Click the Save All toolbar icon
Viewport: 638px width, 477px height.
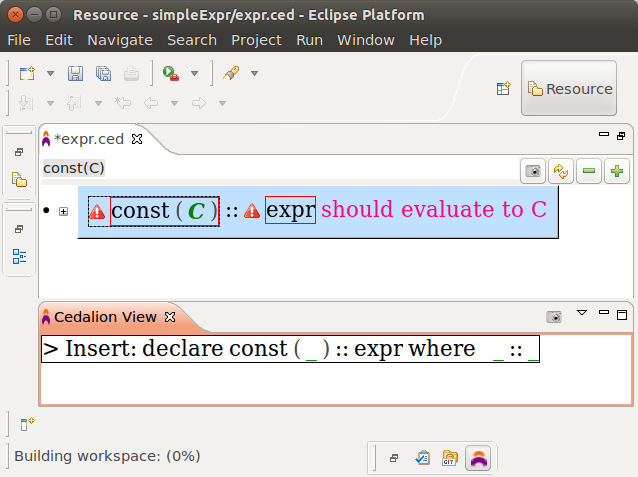coord(103,73)
